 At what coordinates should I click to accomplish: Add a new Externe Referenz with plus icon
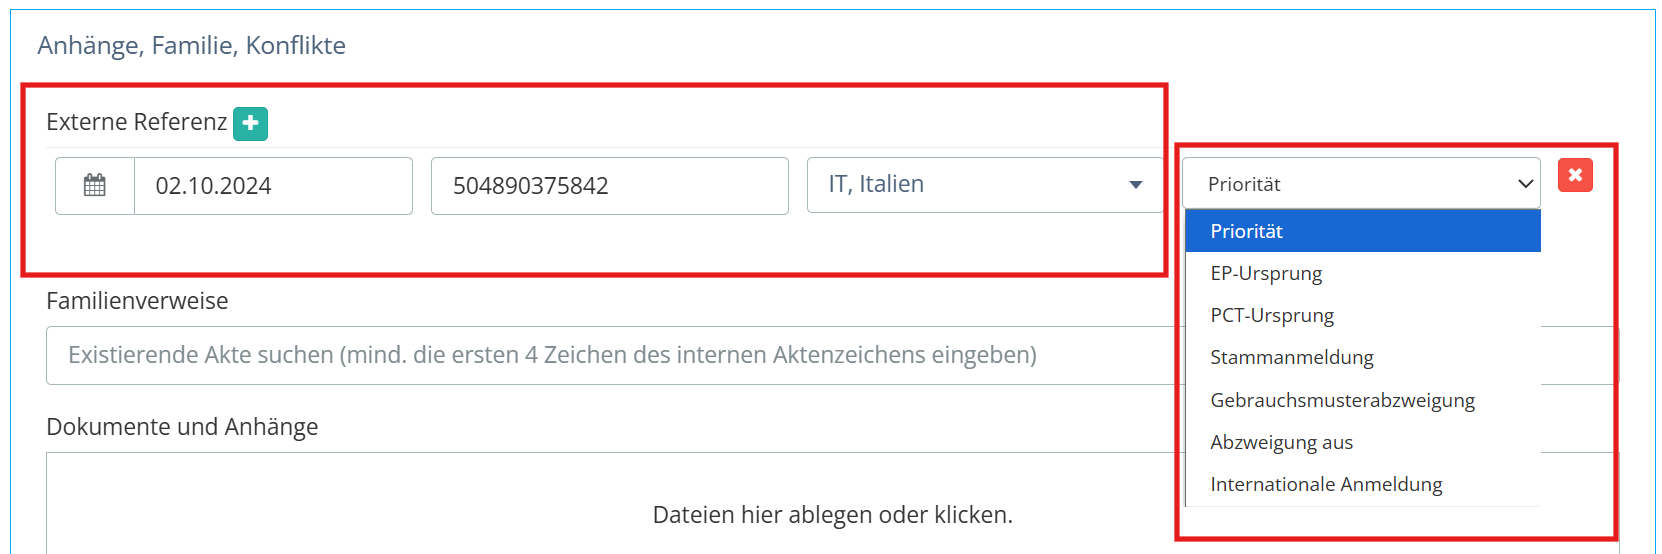[250, 123]
